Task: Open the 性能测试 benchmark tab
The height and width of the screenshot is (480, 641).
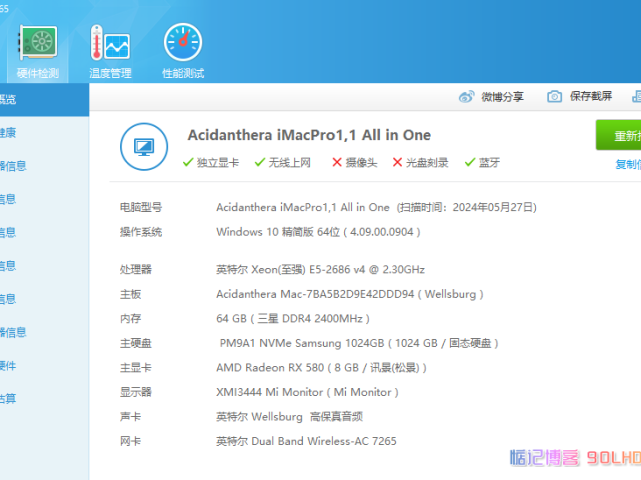Action: [x=183, y=51]
